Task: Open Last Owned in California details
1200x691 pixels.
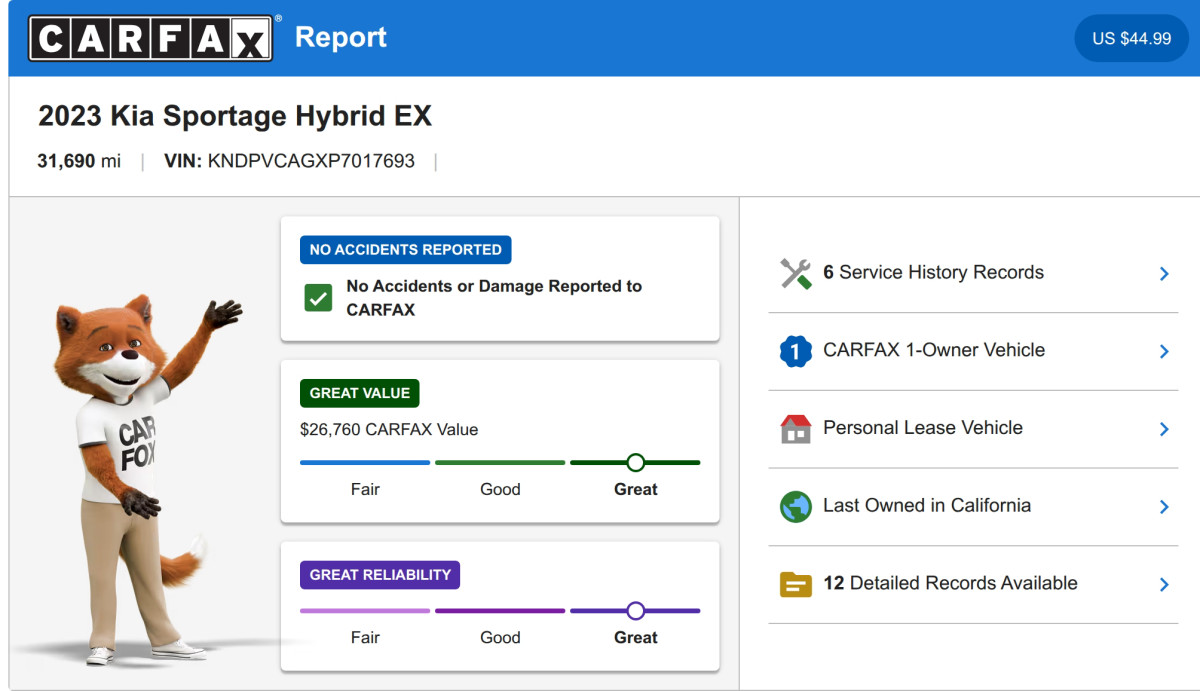Action: 973,506
